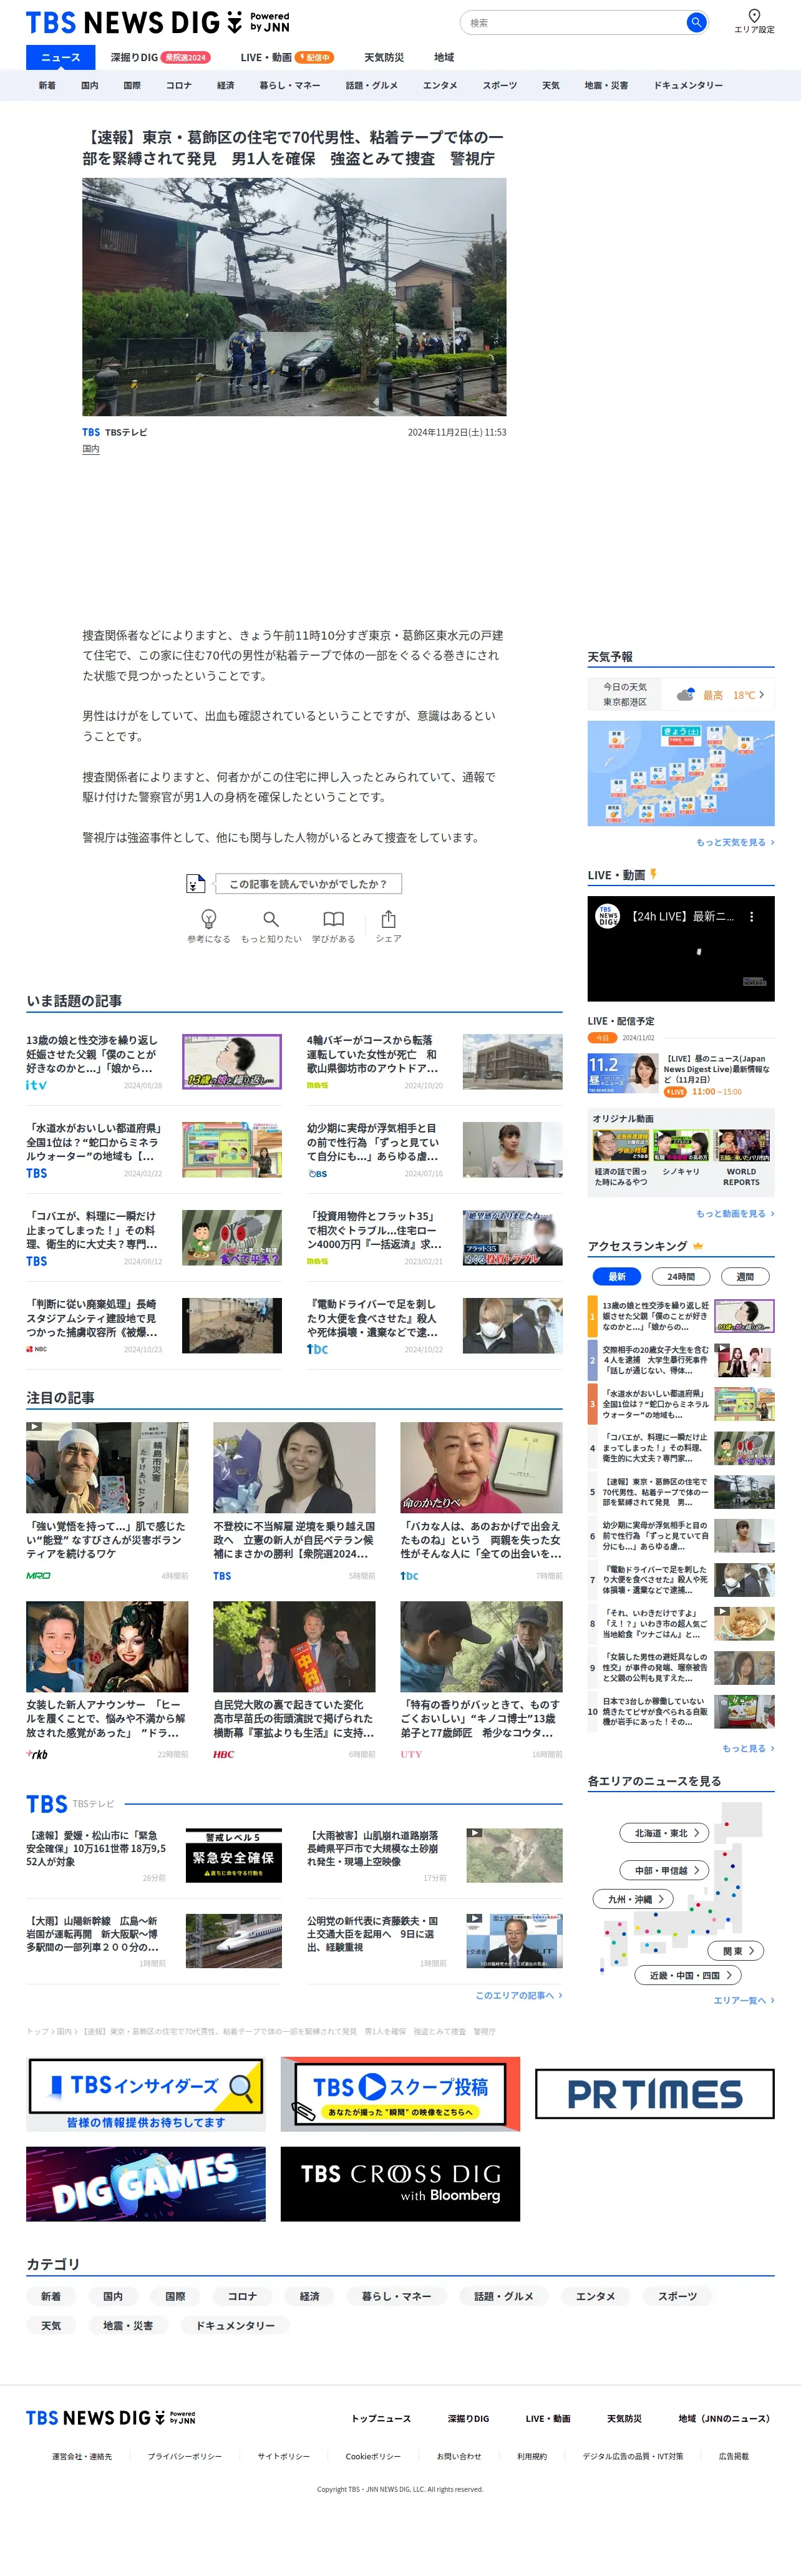Click the TBS CROSS DIG with Bloomberg banner
Viewport: 801px width, 2576px height.
pos(400,2184)
